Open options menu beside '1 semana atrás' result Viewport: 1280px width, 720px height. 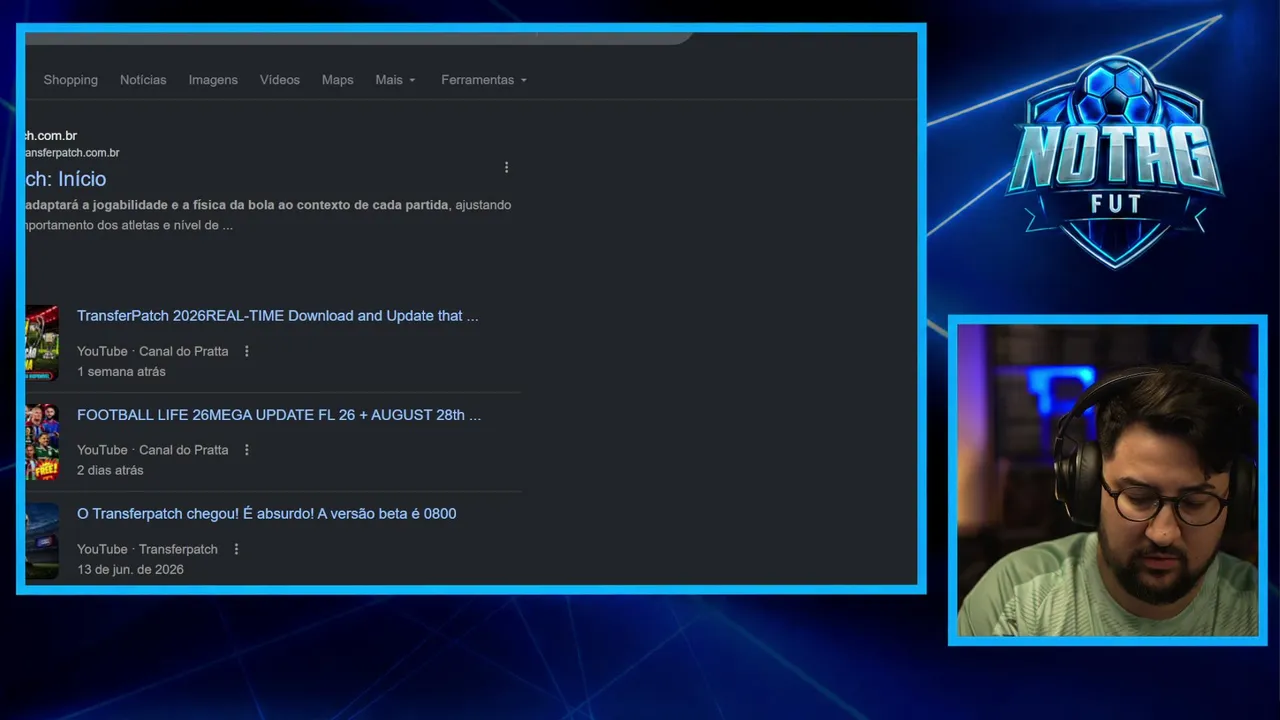[246, 351]
